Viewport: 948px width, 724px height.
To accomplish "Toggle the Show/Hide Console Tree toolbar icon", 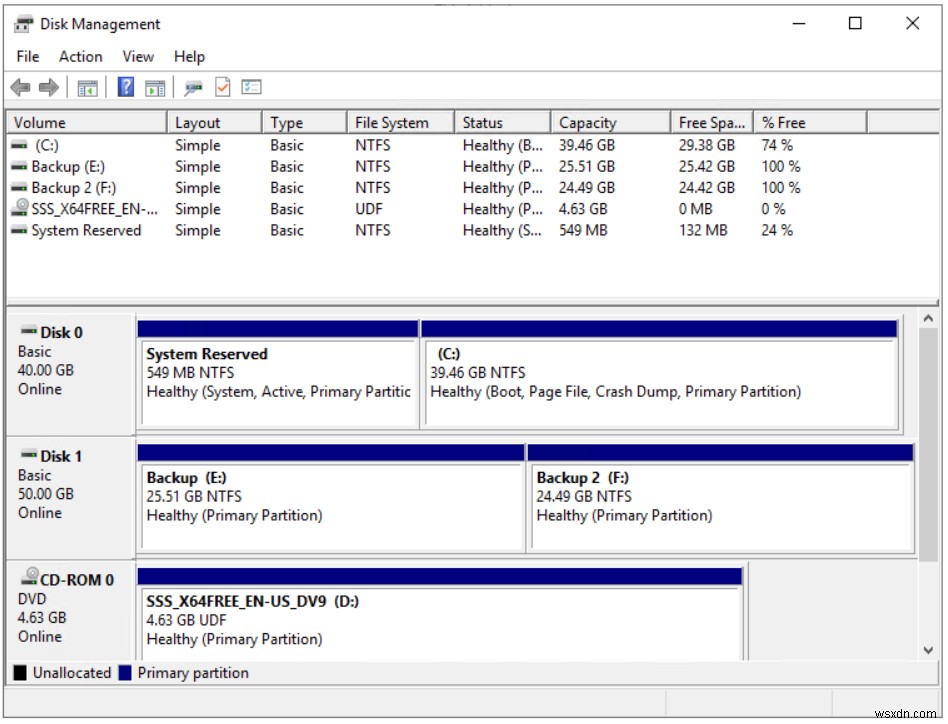I will tap(88, 87).
